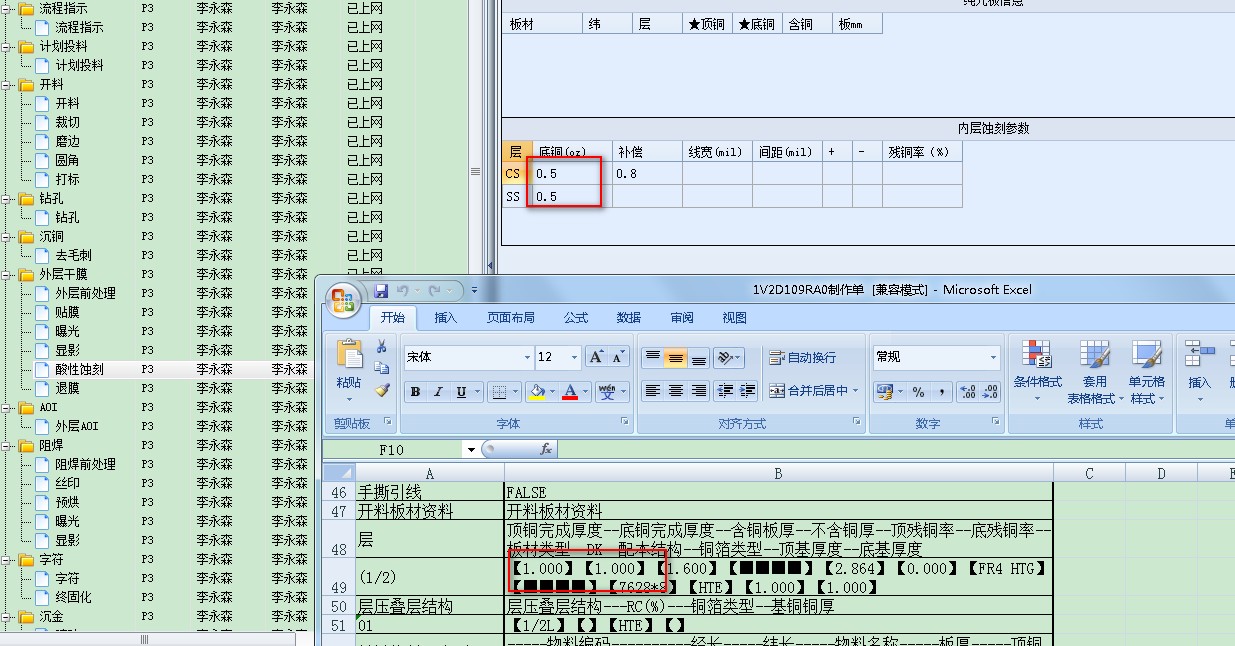Open the underline style dropdown arrow
The image size is (1235, 646).
pyautogui.click(x=476, y=392)
